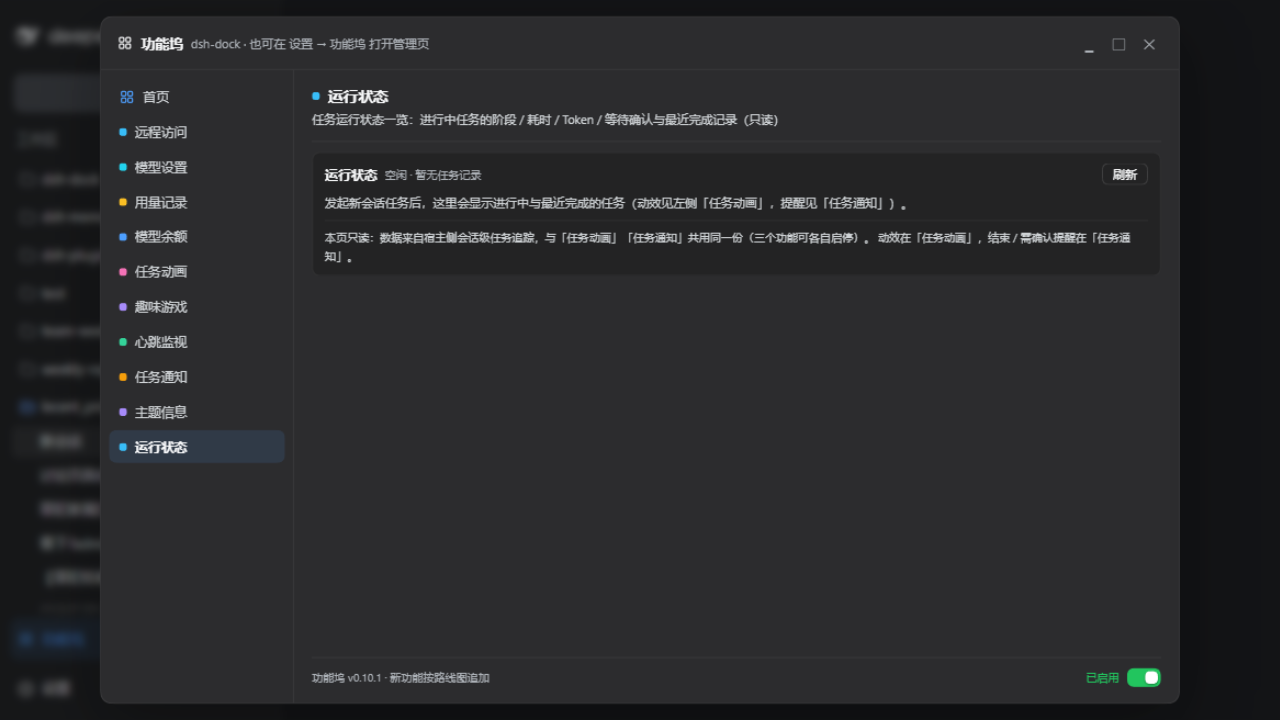This screenshot has height=720, width=1280.
Task: Open the 首页 home page
Action: coord(197,97)
